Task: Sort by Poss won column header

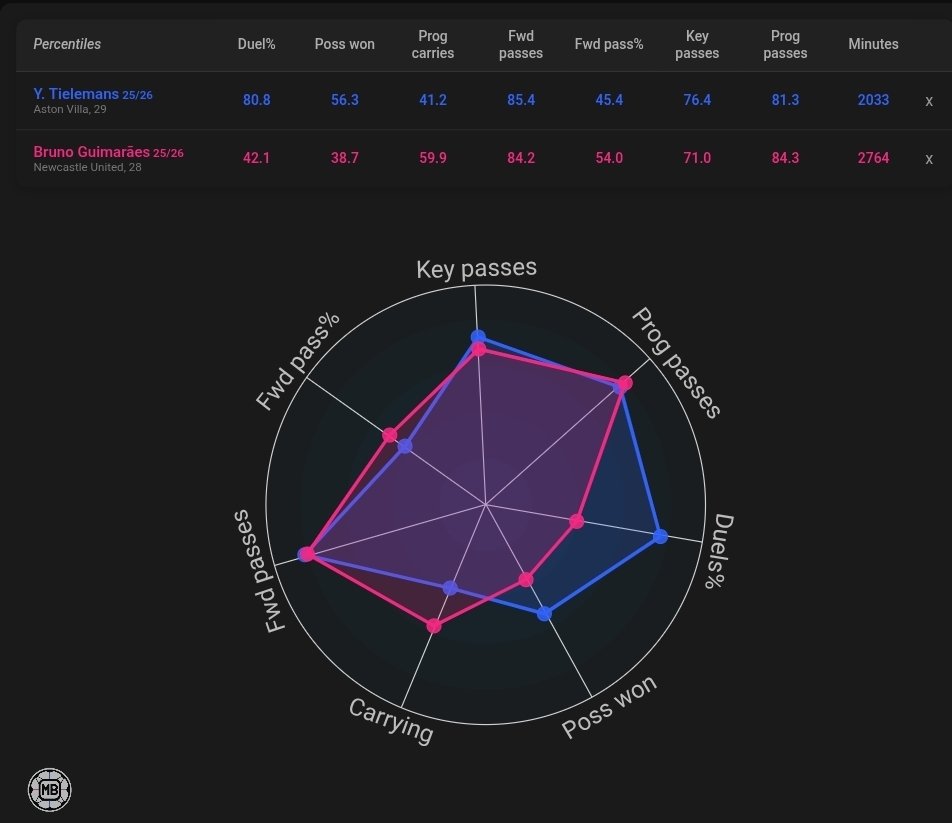Action: (x=344, y=44)
